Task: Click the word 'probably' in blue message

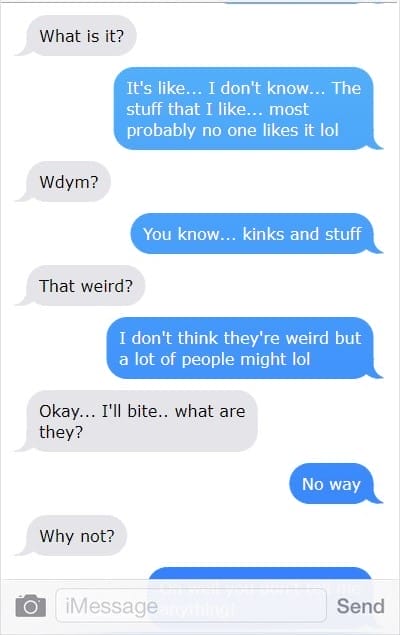Action: [x=161, y=131]
